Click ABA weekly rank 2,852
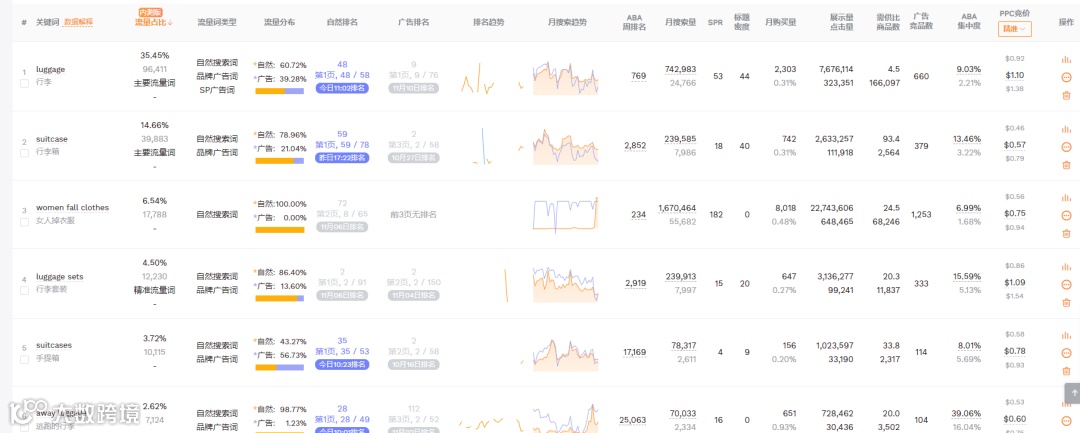1080x433 pixels. coord(636,145)
